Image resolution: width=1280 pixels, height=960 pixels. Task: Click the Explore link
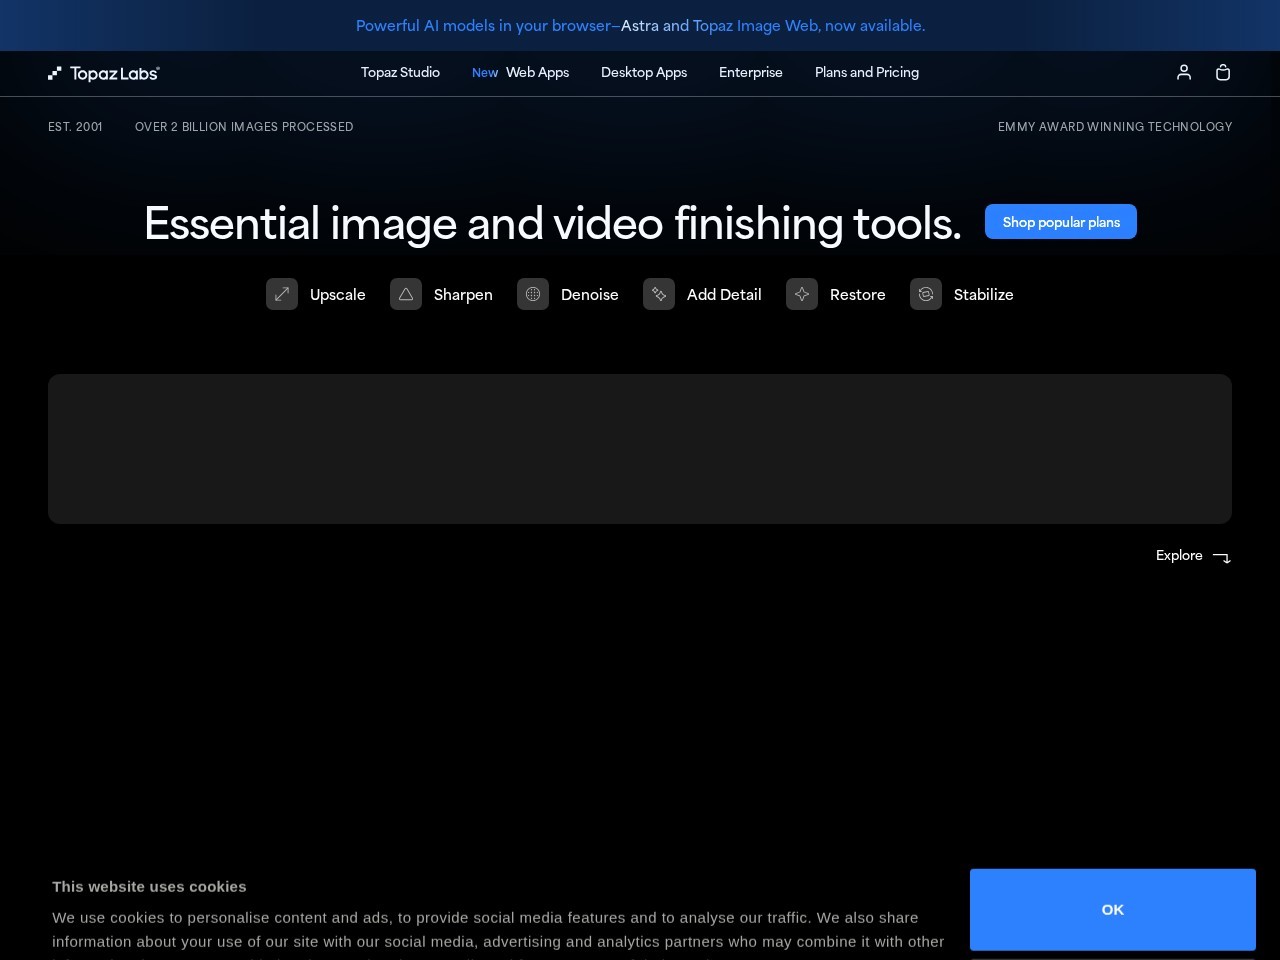[x=1179, y=555]
